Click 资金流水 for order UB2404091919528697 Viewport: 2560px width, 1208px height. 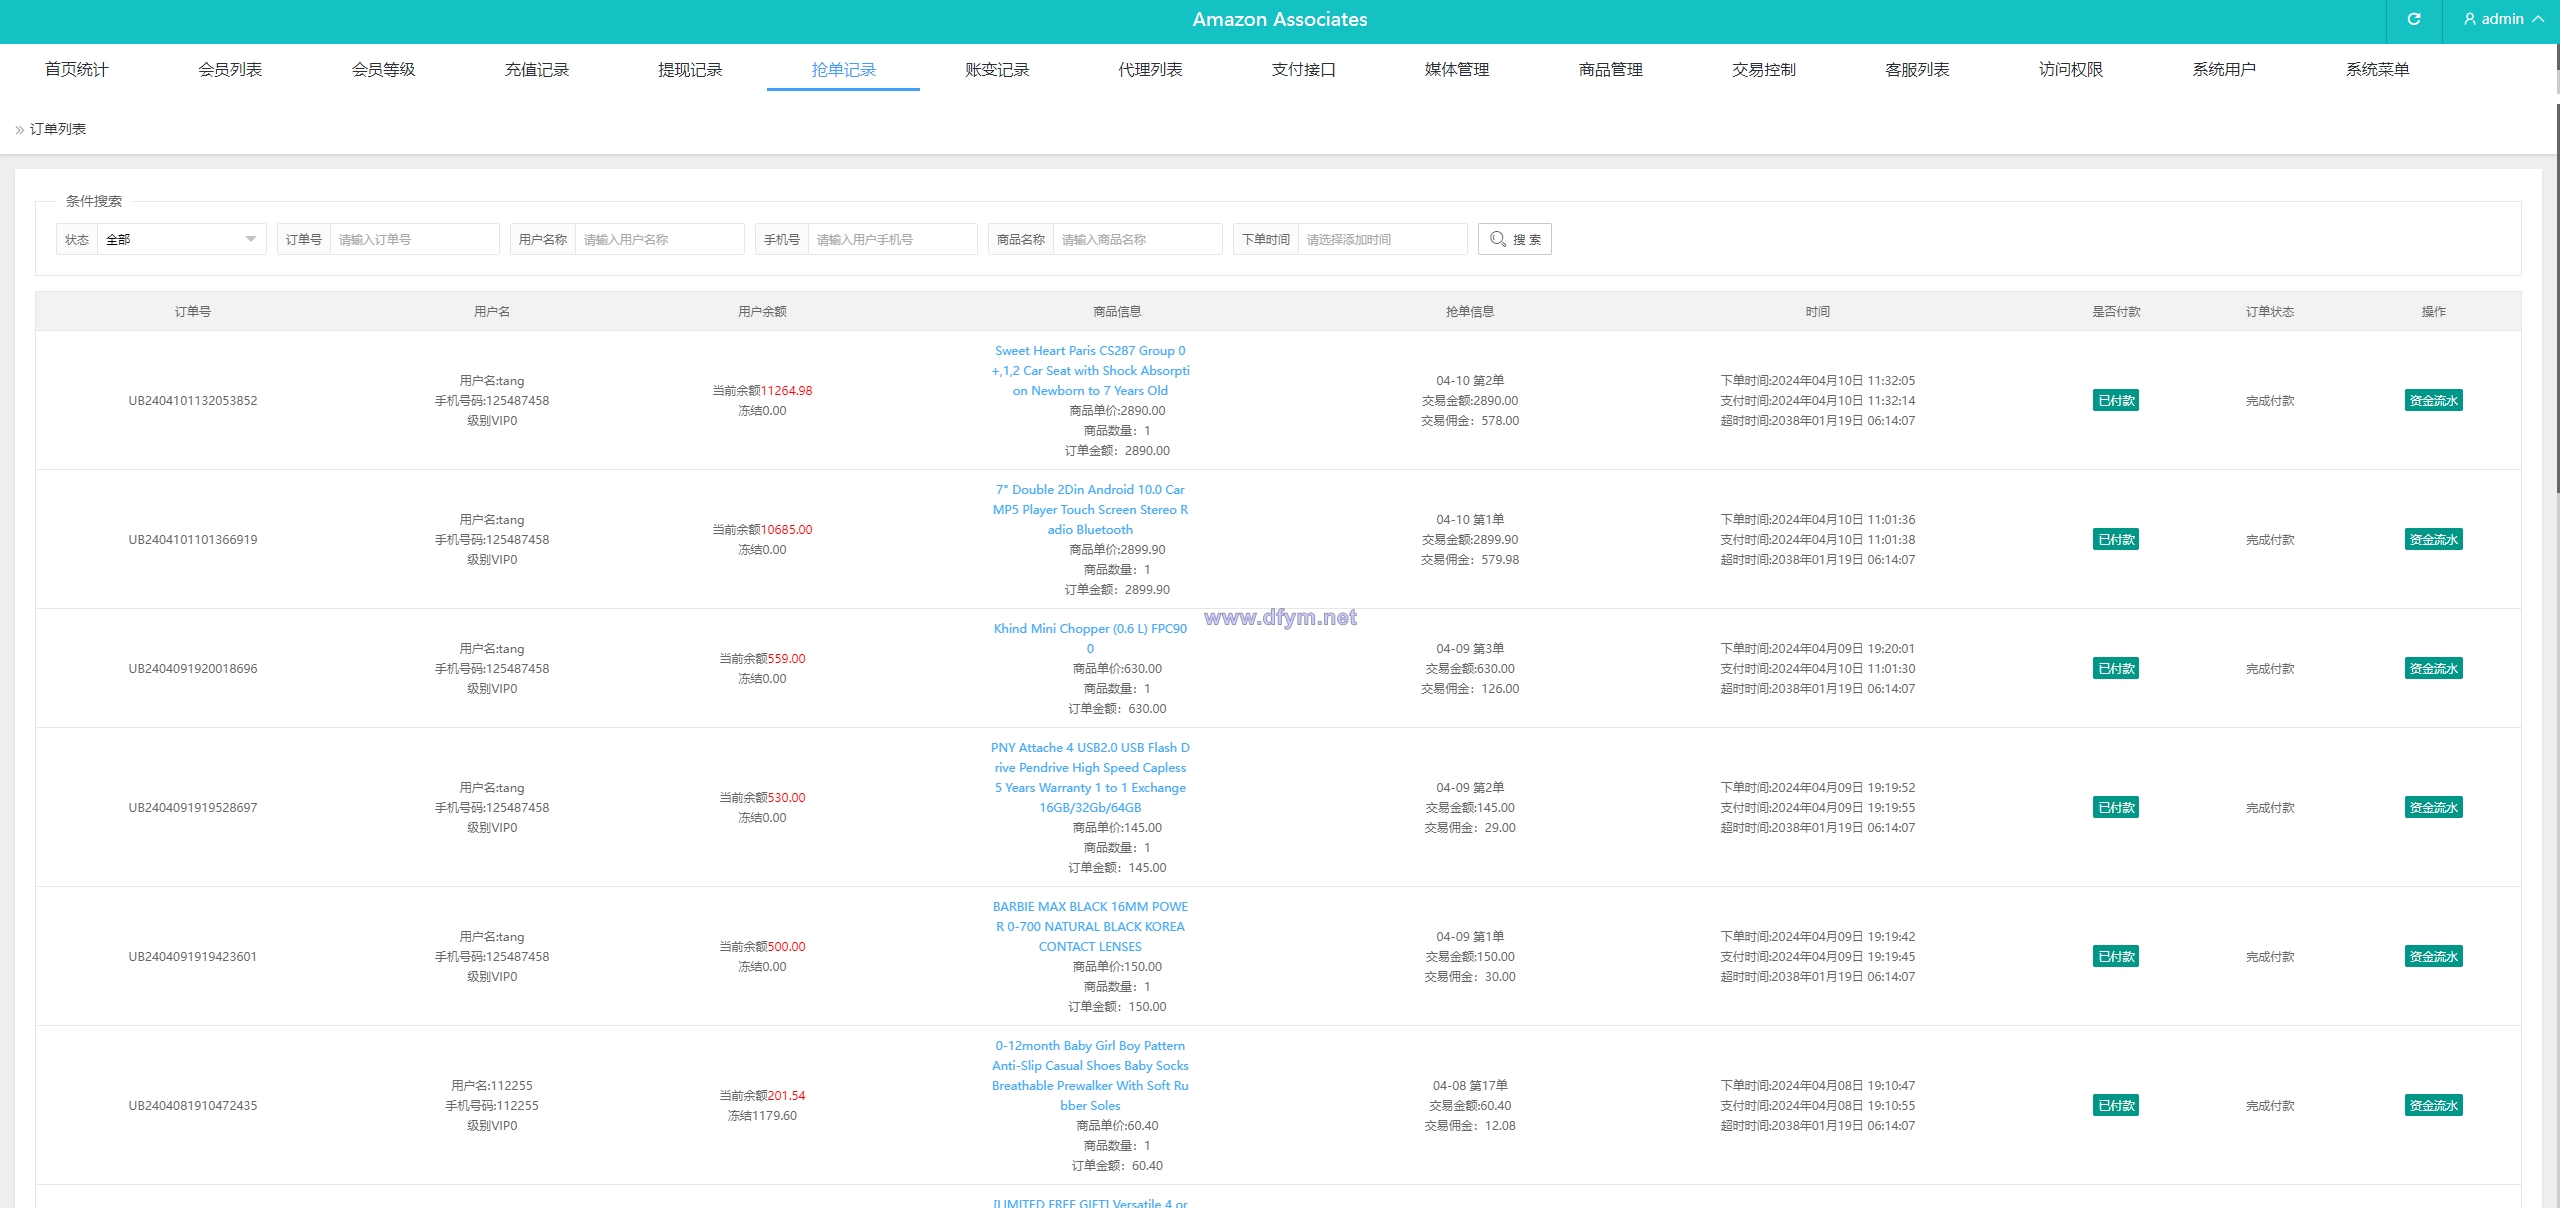[2433, 807]
